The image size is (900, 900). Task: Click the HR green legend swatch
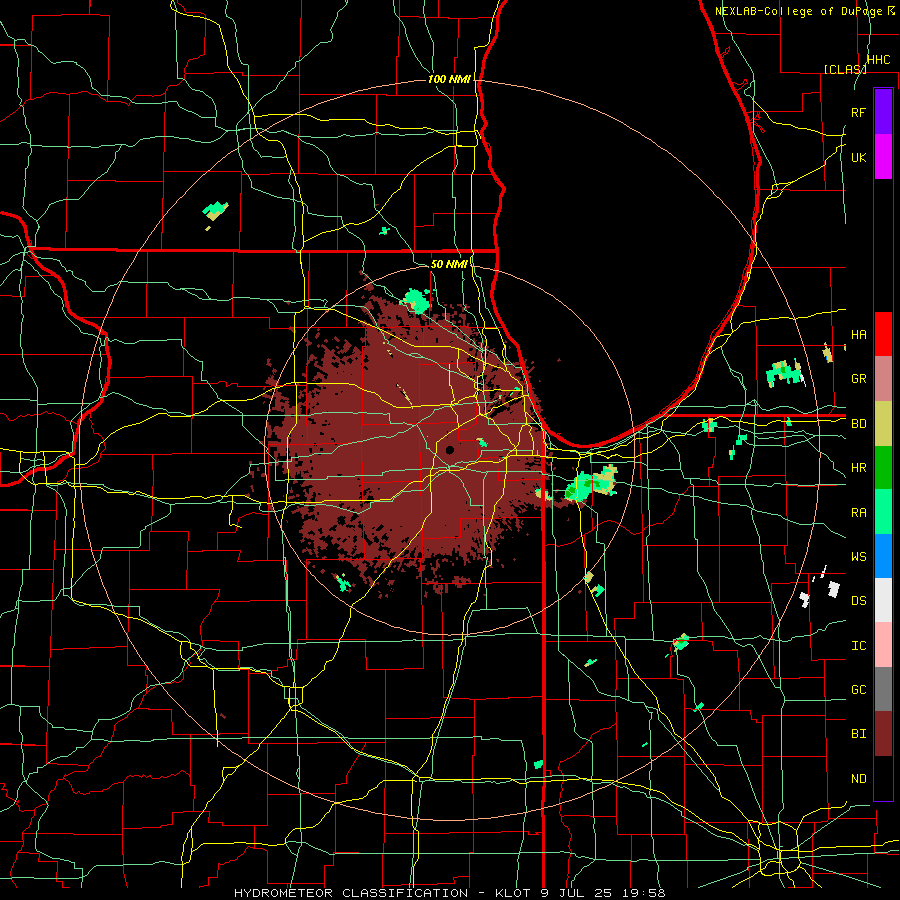[883, 468]
